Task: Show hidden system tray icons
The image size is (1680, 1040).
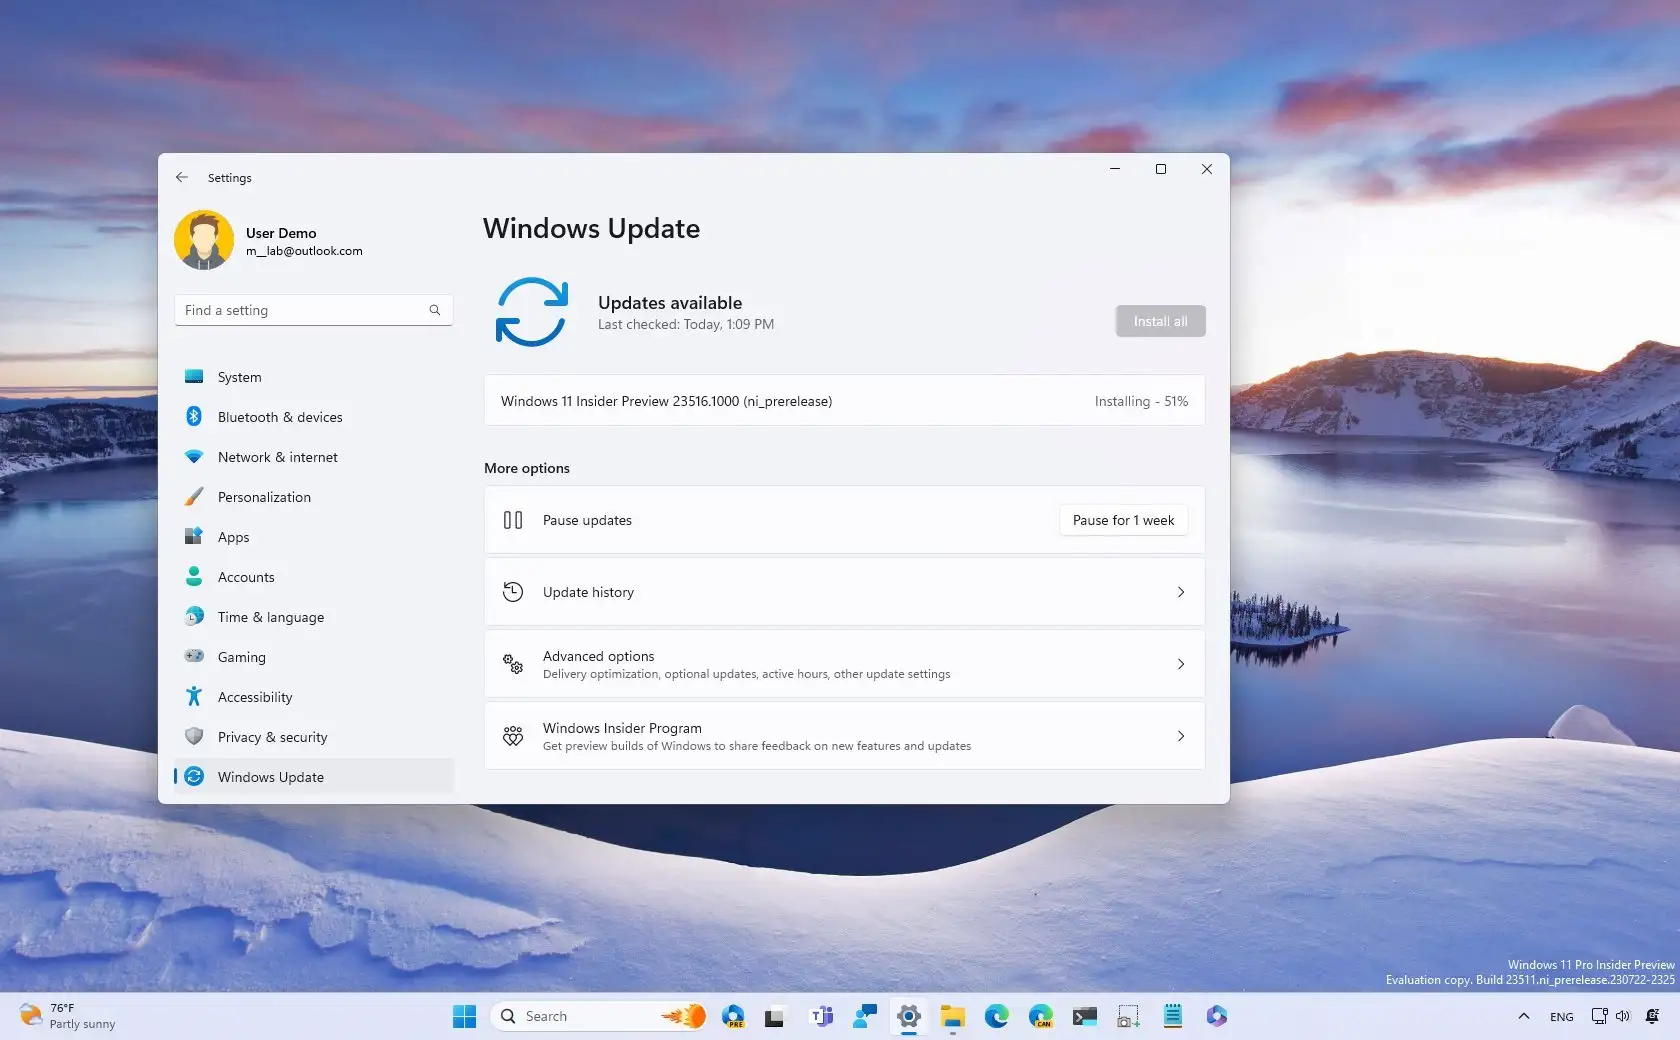Action: point(1523,1016)
